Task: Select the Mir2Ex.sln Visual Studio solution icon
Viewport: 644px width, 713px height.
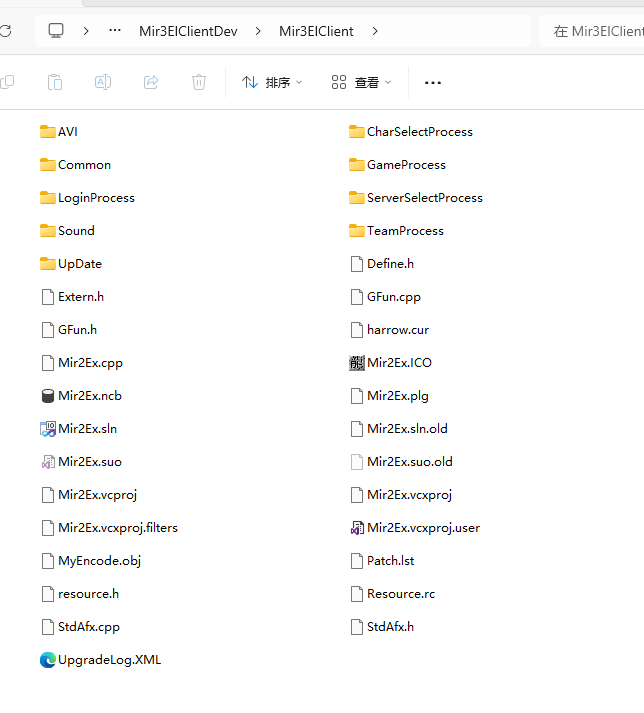Action: pos(48,429)
